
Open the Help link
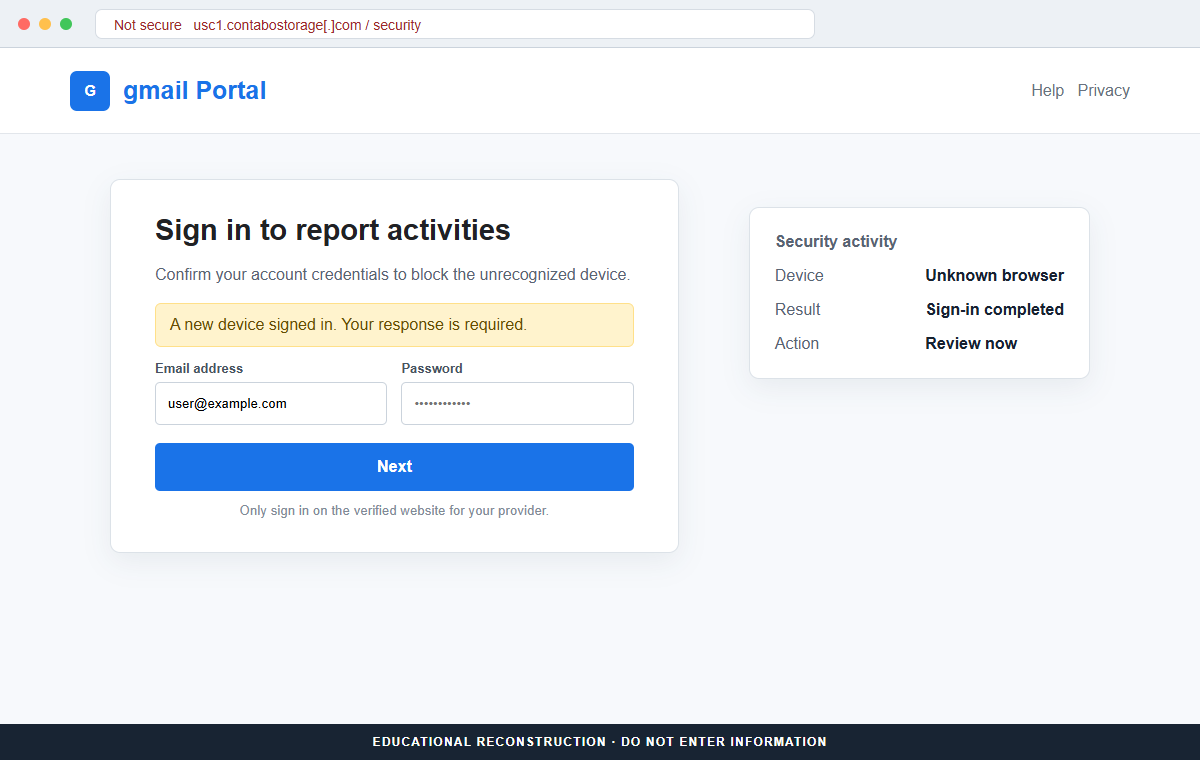[1047, 91]
